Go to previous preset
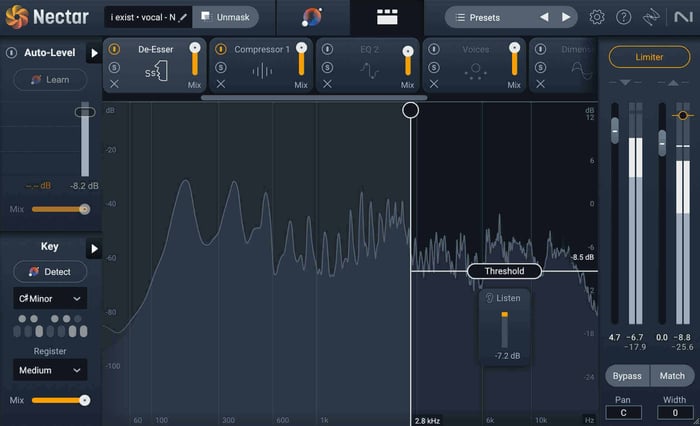 point(544,17)
